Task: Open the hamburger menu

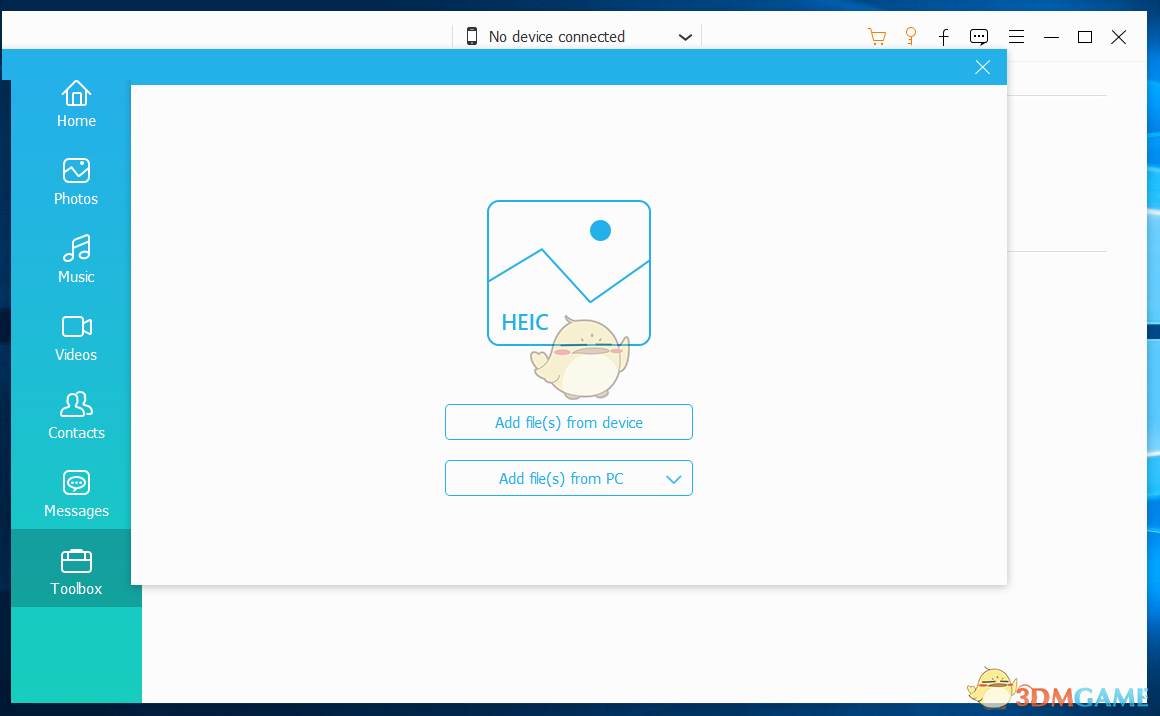Action: click(x=1016, y=37)
